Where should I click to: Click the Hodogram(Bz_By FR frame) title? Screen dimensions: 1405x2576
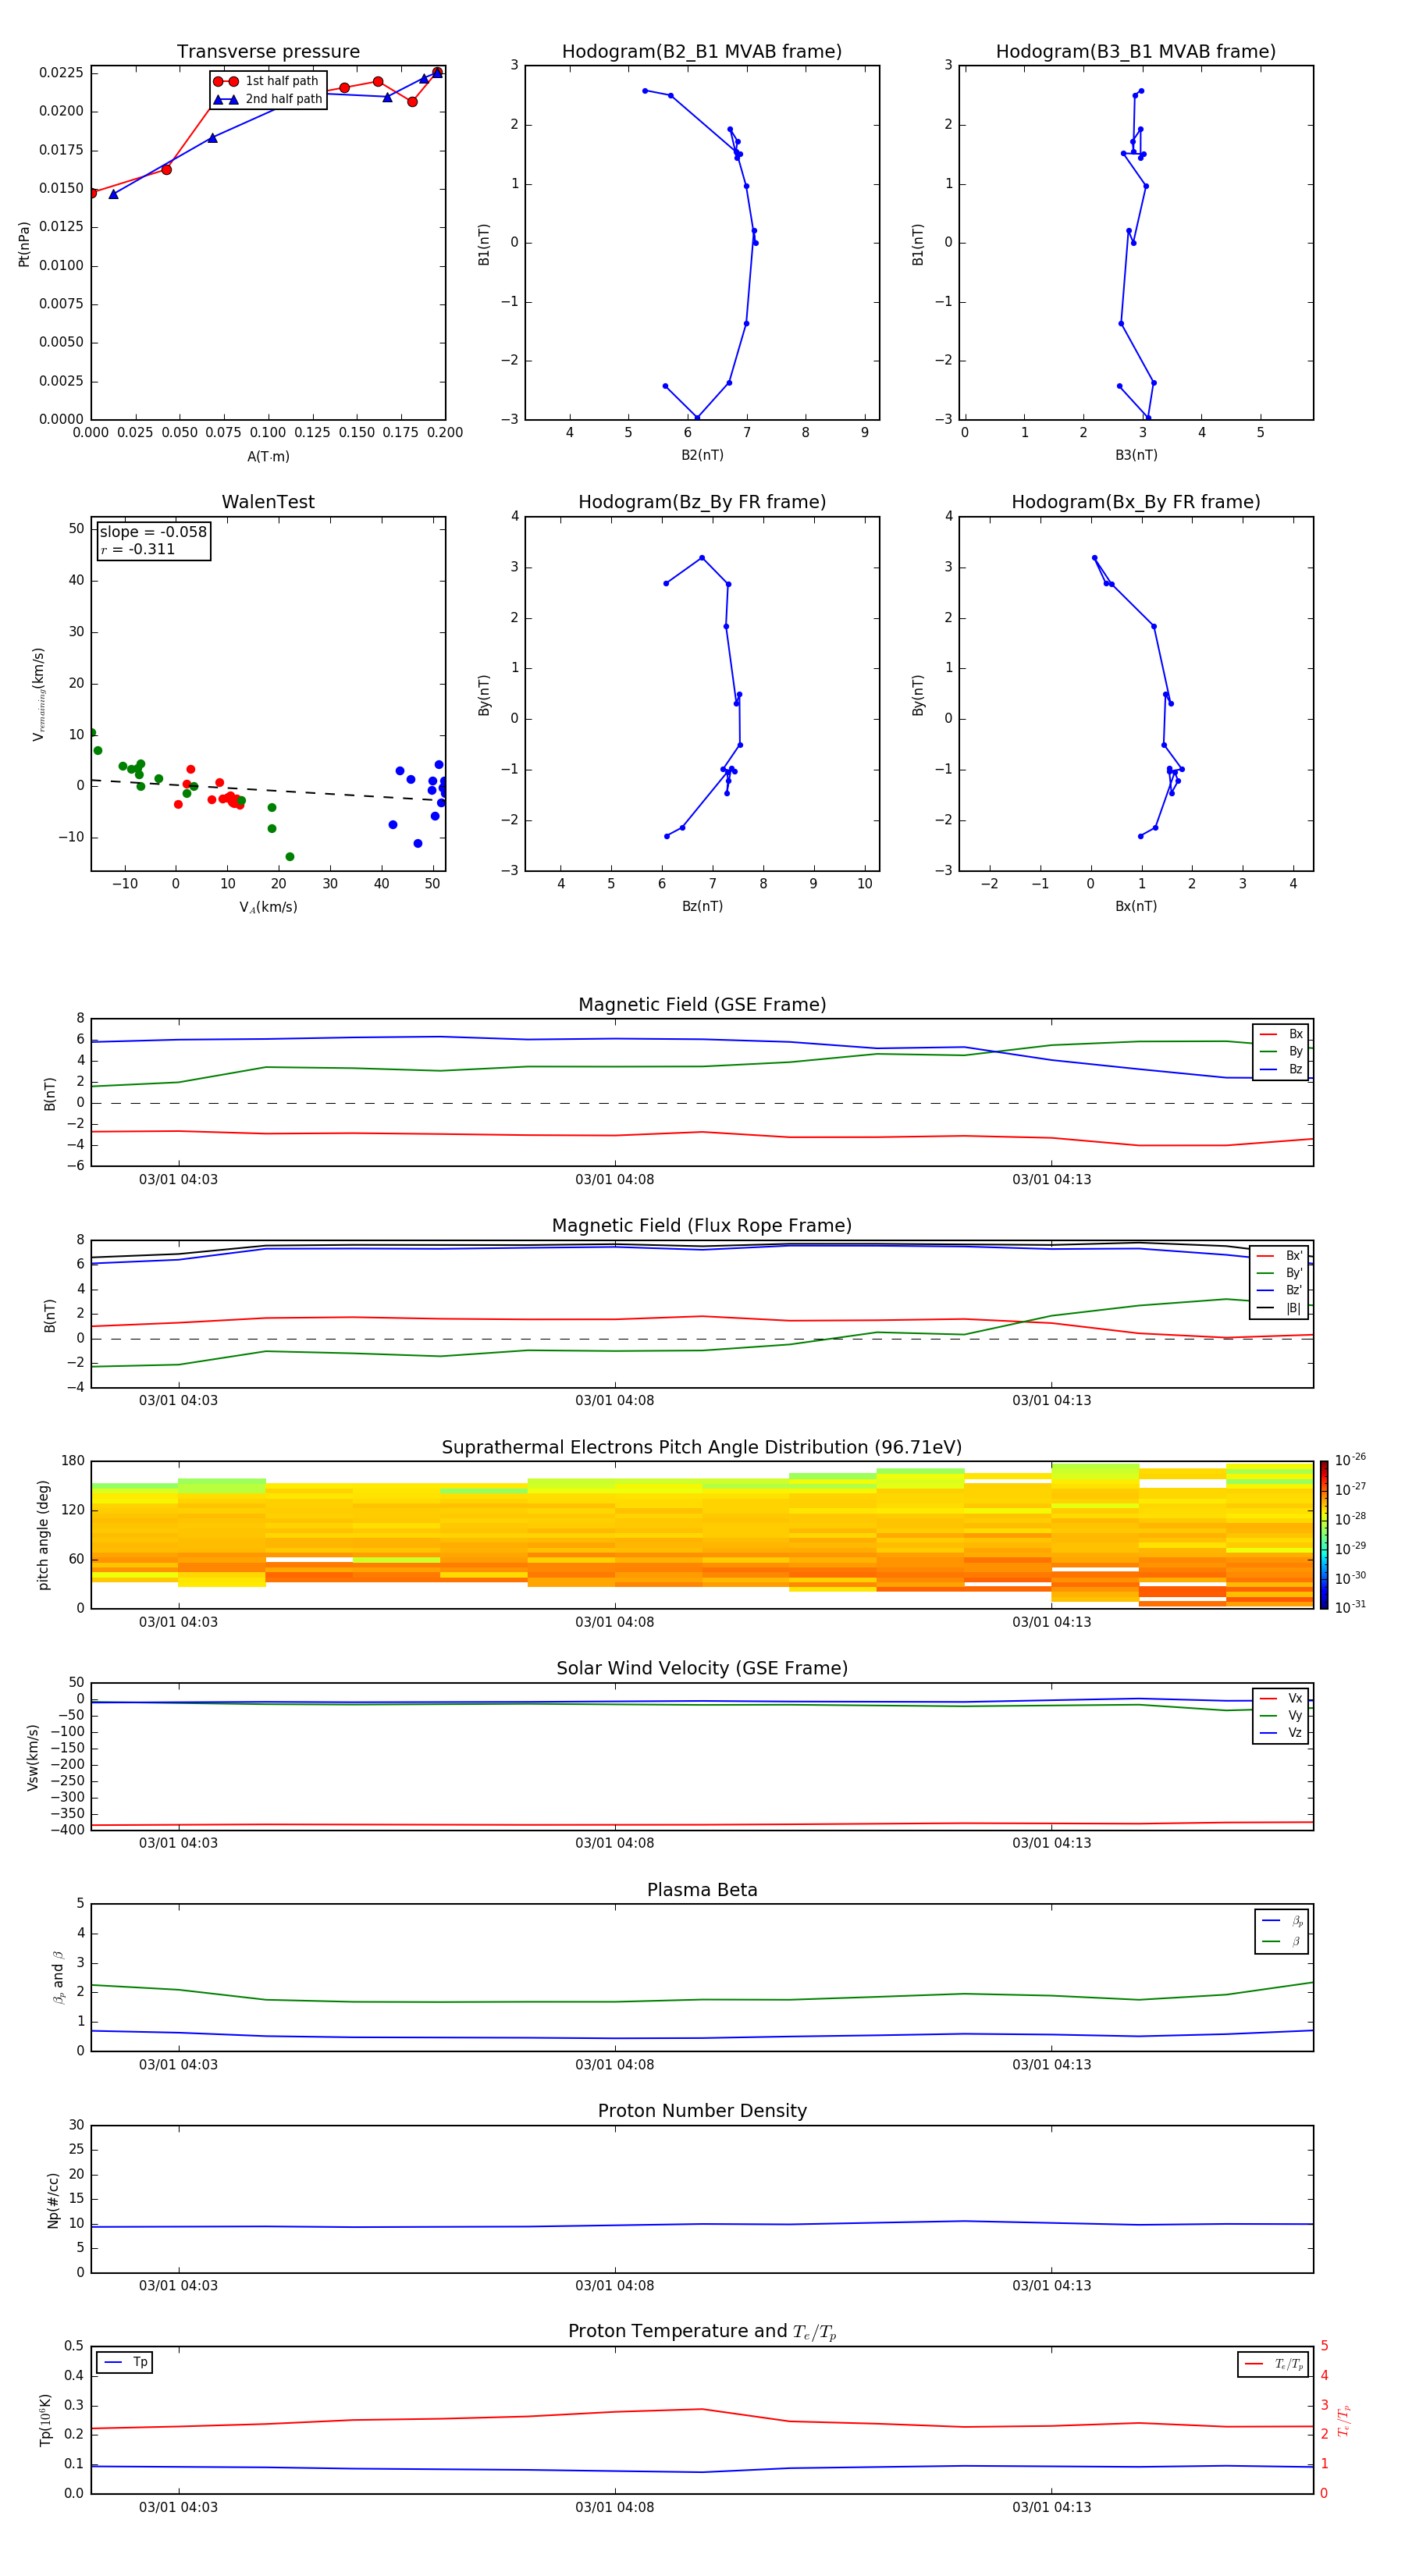702,502
